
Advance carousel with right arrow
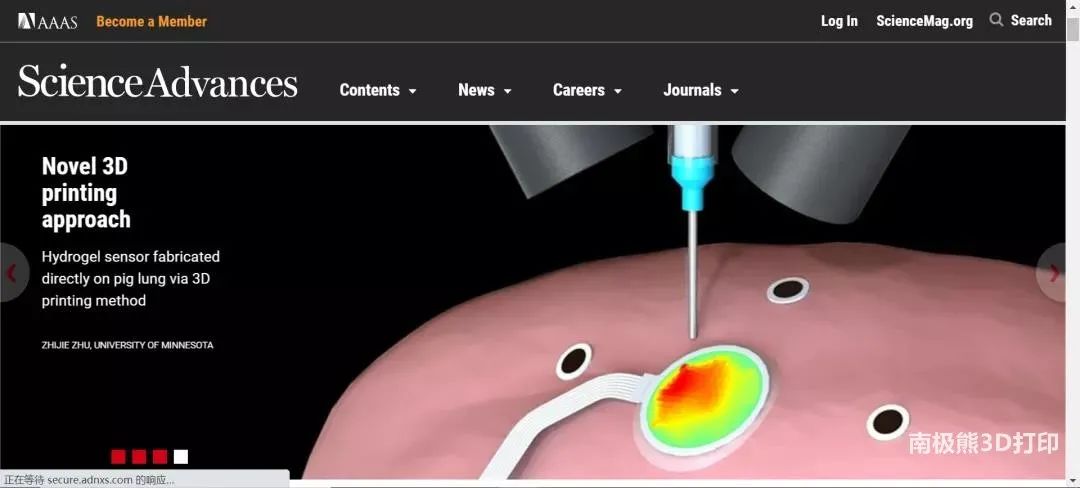pyautogui.click(x=1055, y=273)
